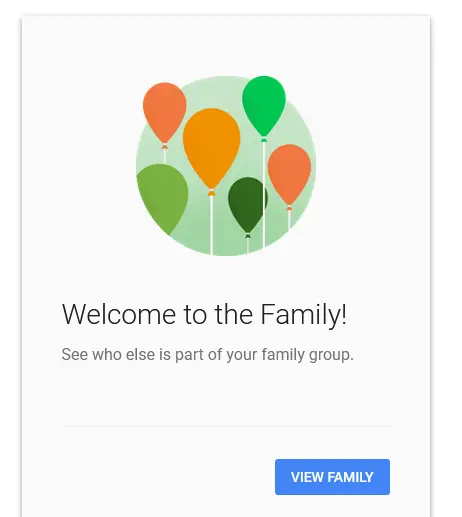Click the dark green small balloon
Screen dimensions: 462x517
(x=248, y=205)
